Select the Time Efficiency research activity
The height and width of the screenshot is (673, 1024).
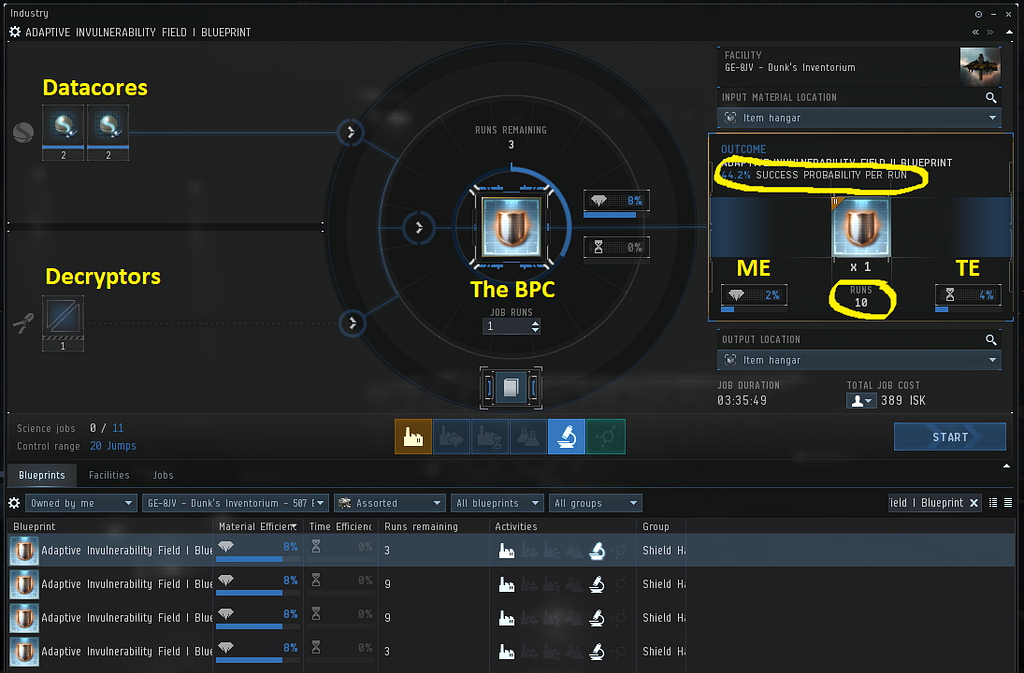(x=490, y=437)
